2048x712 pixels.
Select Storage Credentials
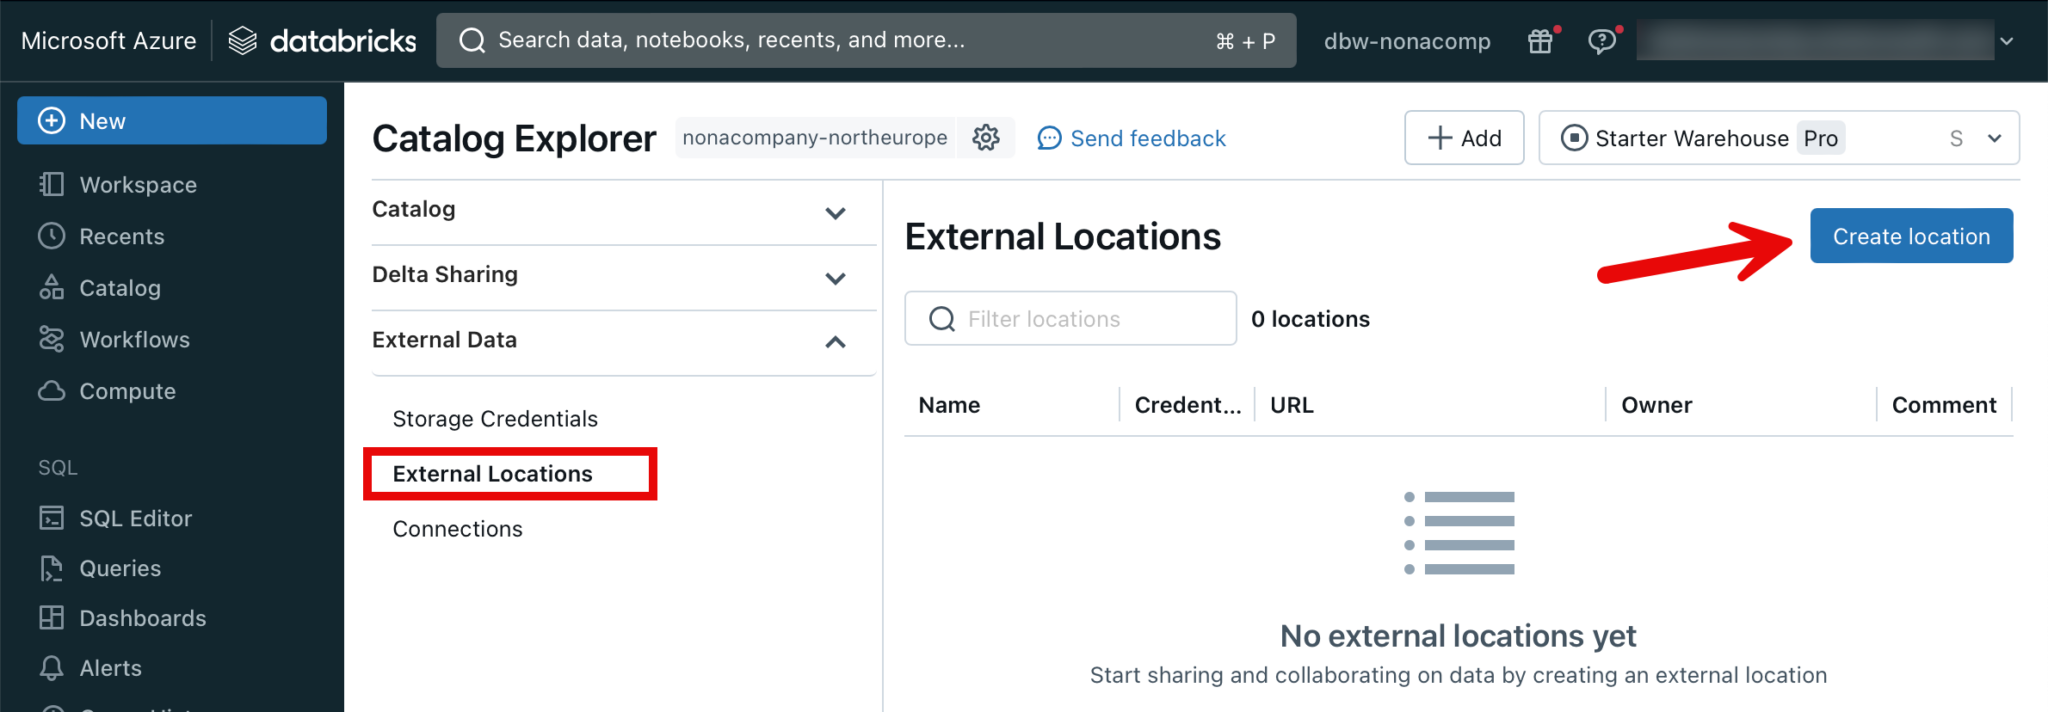click(495, 419)
